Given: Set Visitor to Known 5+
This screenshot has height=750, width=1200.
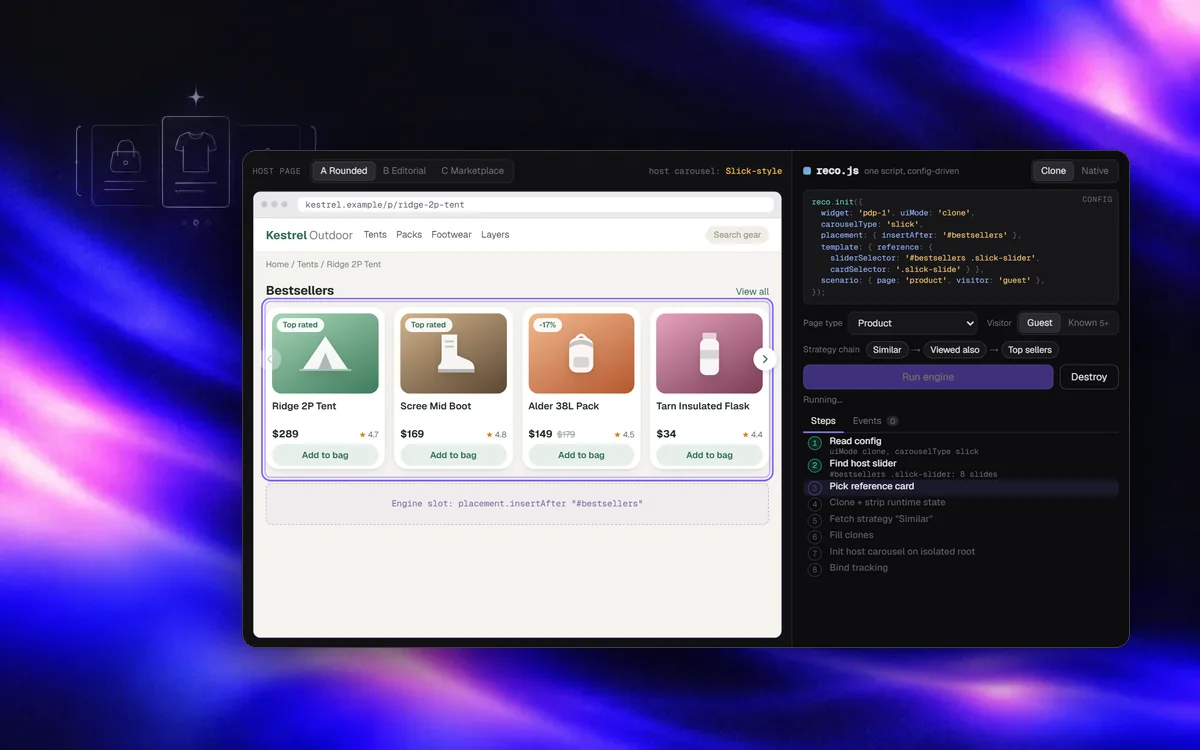Looking at the screenshot, I should [1088, 323].
